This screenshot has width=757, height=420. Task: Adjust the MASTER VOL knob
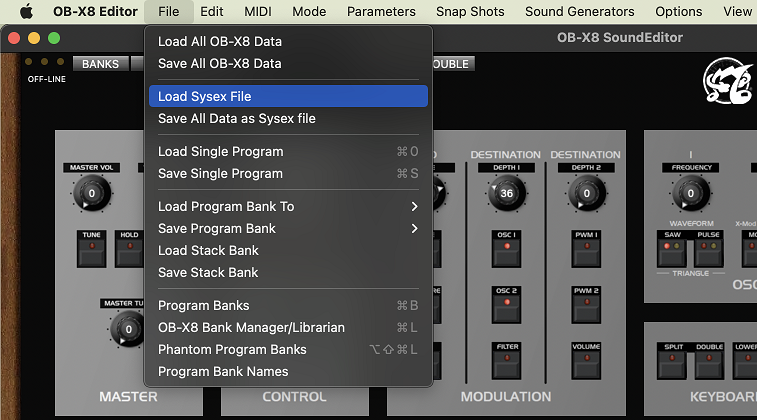[x=92, y=193]
